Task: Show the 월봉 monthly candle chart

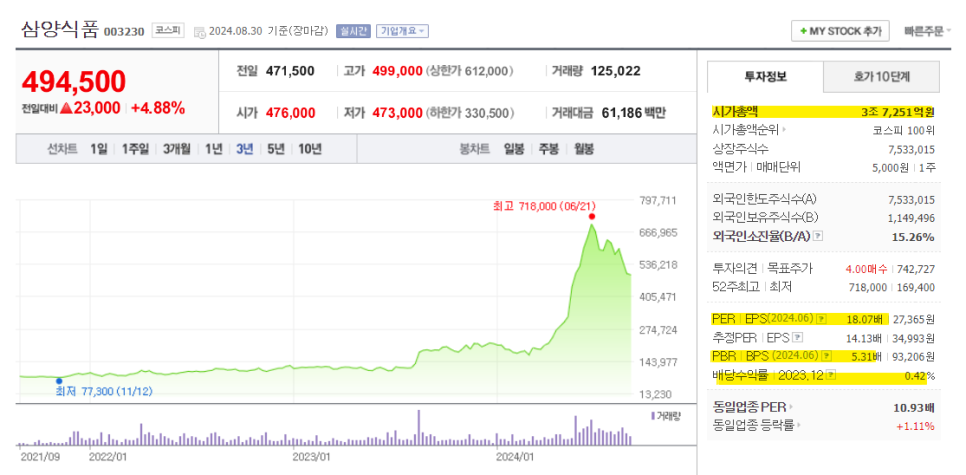Action: click(583, 149)
